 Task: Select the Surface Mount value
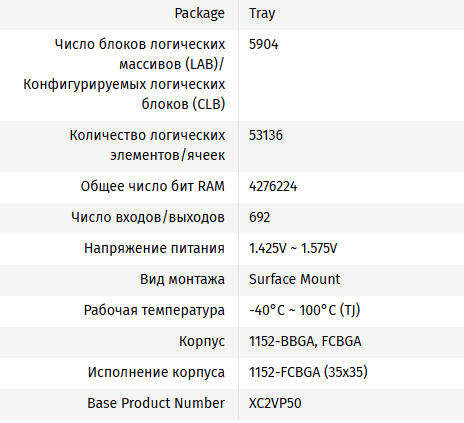tap(294, 279)
